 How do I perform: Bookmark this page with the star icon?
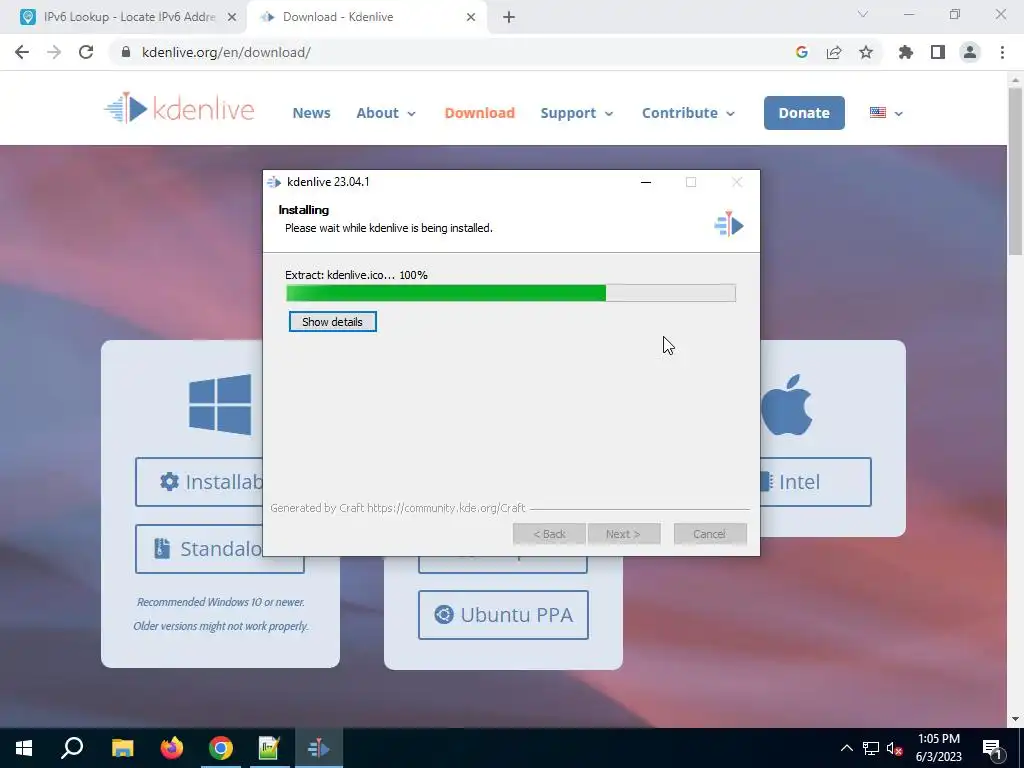866,52
